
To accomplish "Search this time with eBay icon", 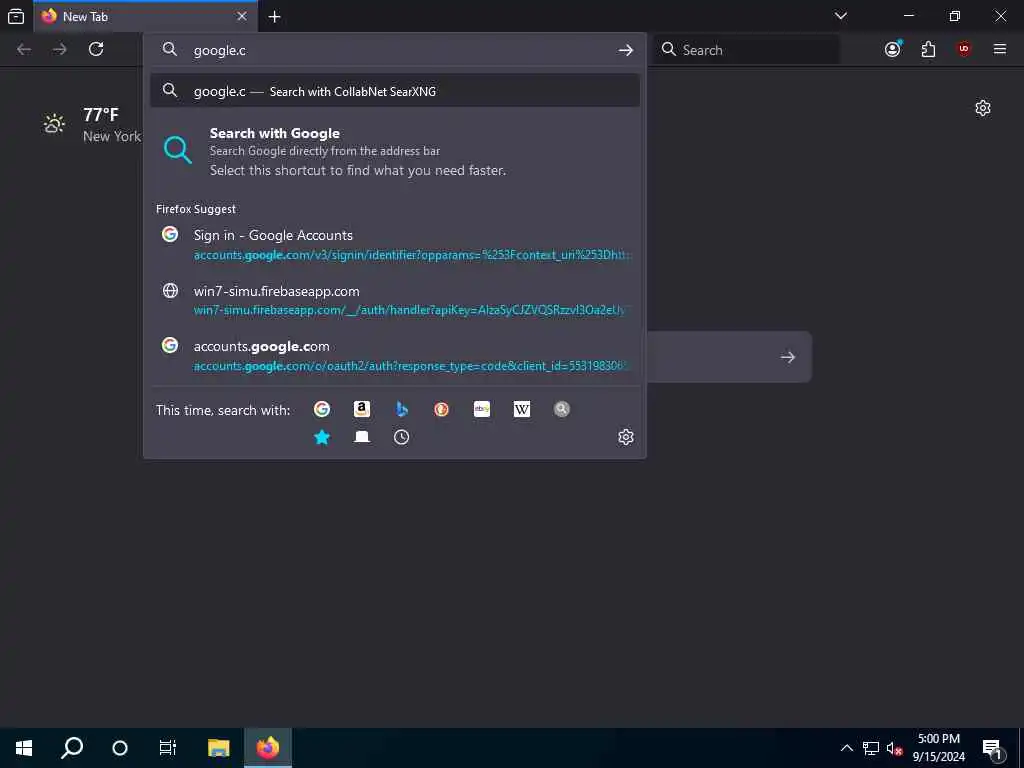I will (x=482, y=409).
